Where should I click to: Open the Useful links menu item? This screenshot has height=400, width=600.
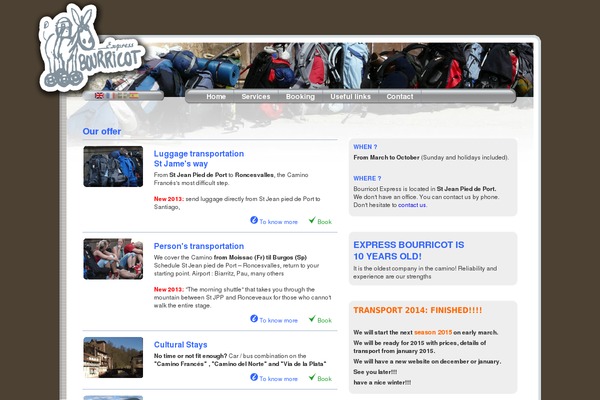click(351, 96)
